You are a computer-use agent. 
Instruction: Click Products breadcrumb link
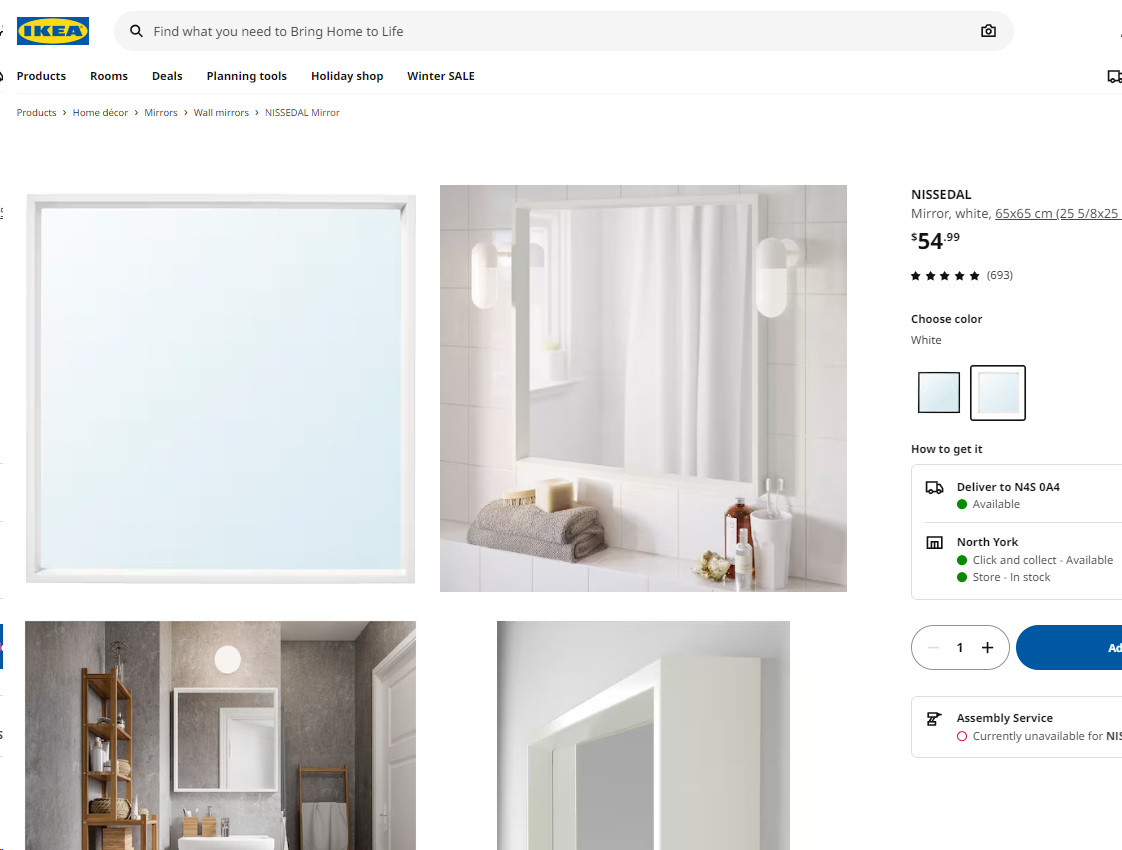click(36, 112)
